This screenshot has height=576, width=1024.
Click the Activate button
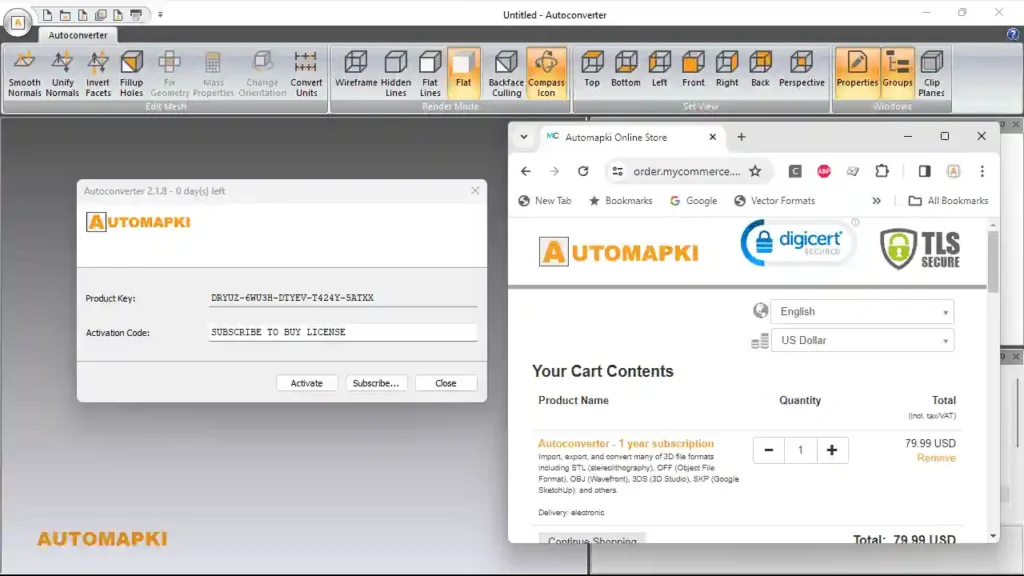[306, 383]
